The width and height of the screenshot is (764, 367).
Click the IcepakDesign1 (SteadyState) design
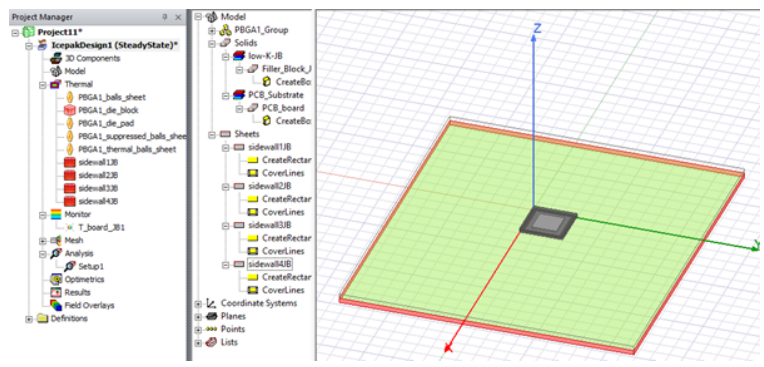click(x=115, y=45)
